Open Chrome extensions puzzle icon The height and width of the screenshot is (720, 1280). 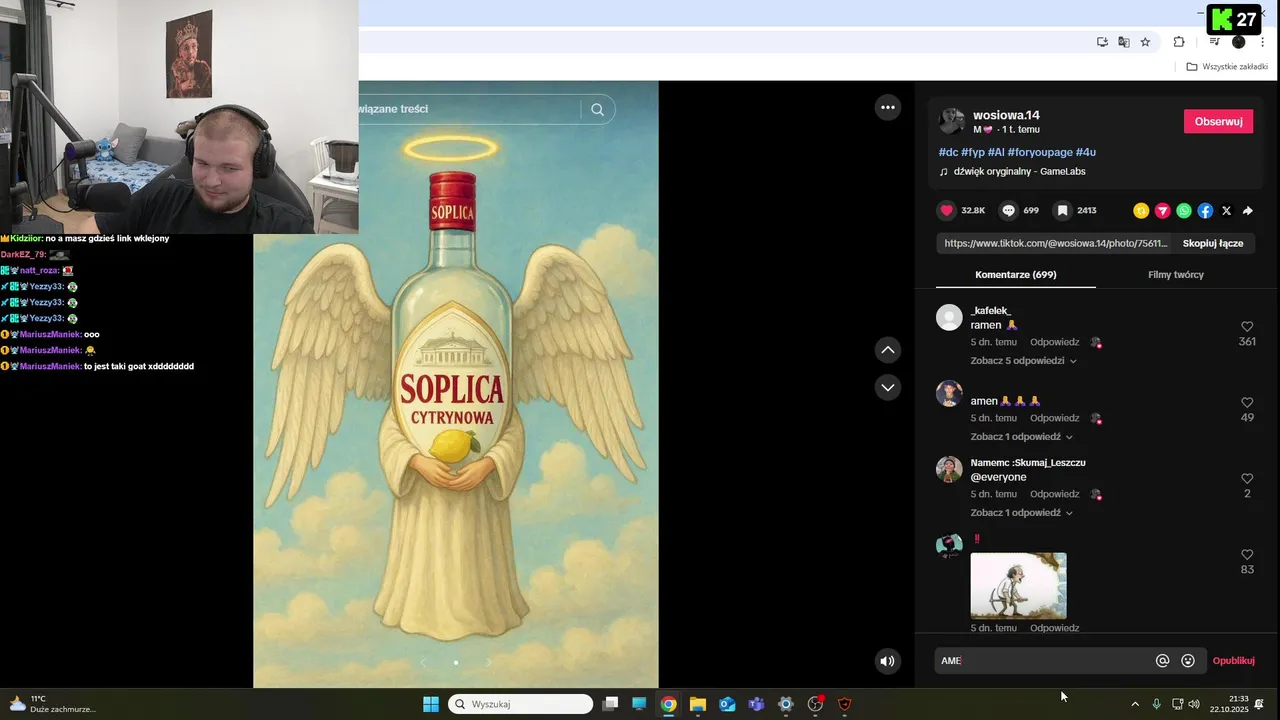coord(1179,42)
